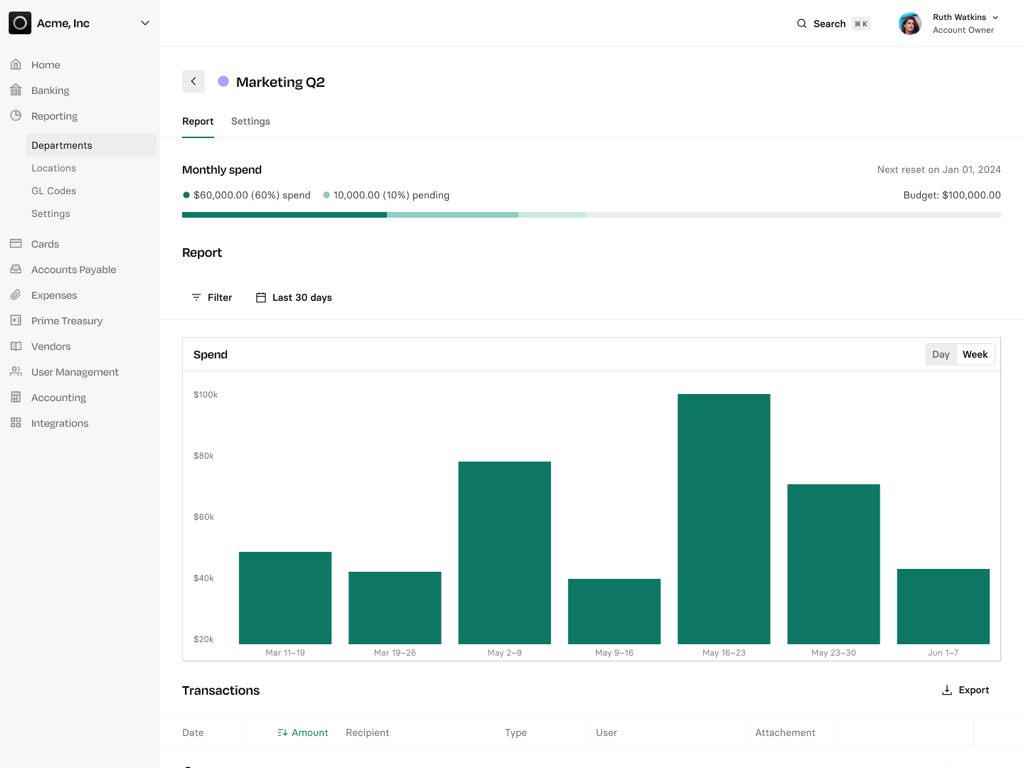
Task: Click the Jun 1–7 bar in the chart
Action: tap(943, 606)
